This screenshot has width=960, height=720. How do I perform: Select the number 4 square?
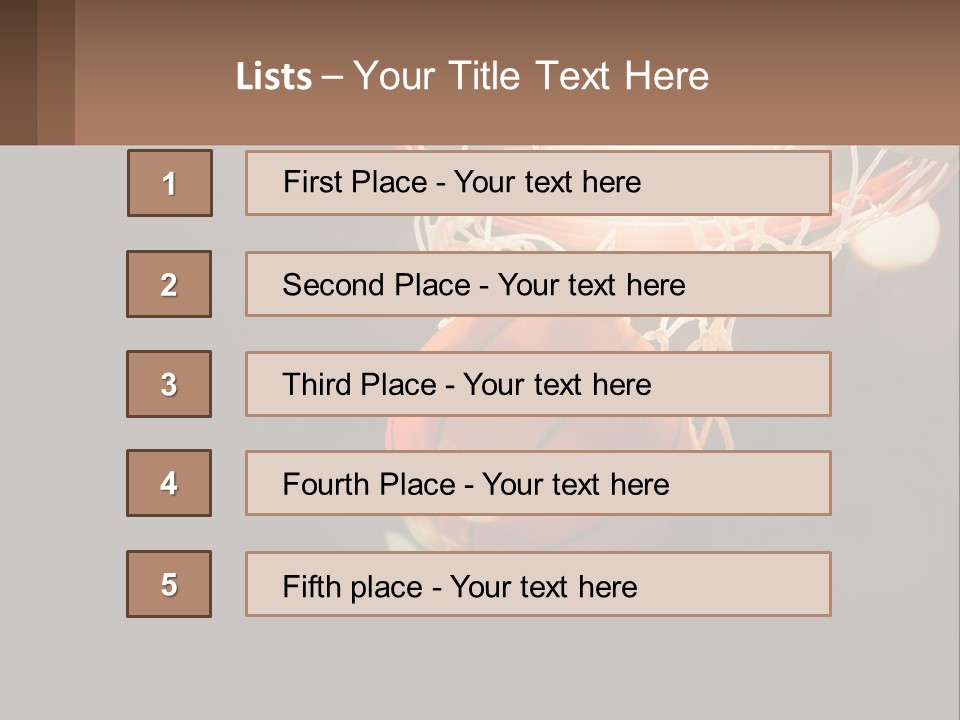point(169,483)
